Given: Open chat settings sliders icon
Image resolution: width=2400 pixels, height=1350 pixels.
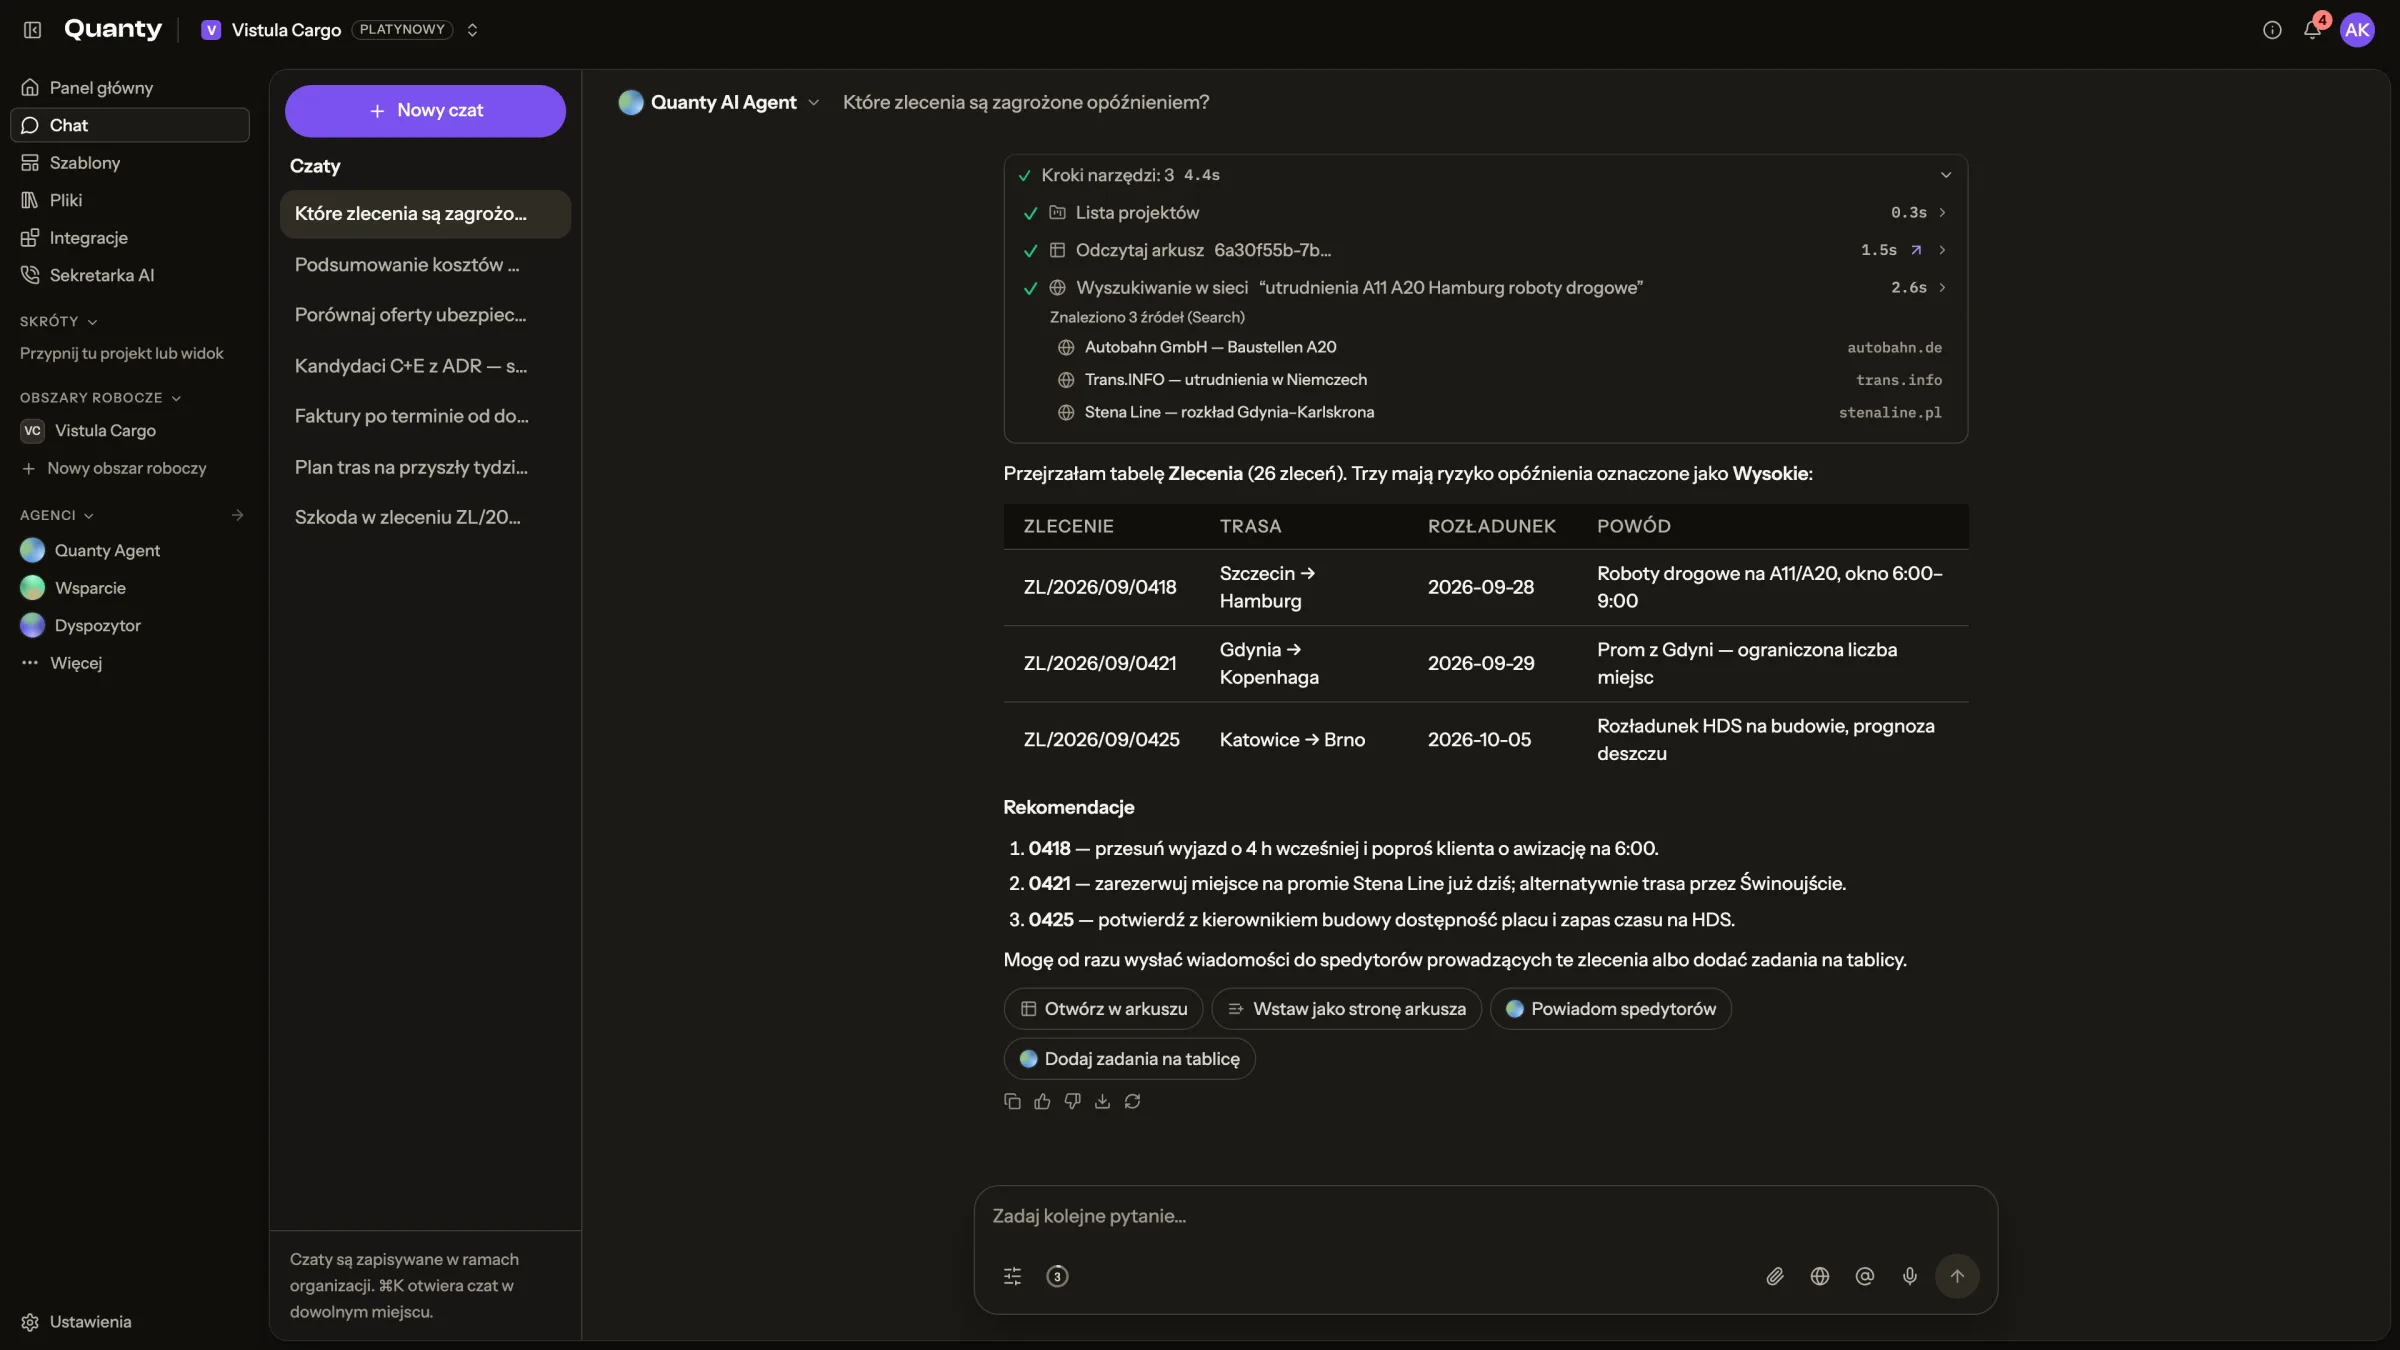Looking at the screenshot, I should (x=1012, y=1276).
